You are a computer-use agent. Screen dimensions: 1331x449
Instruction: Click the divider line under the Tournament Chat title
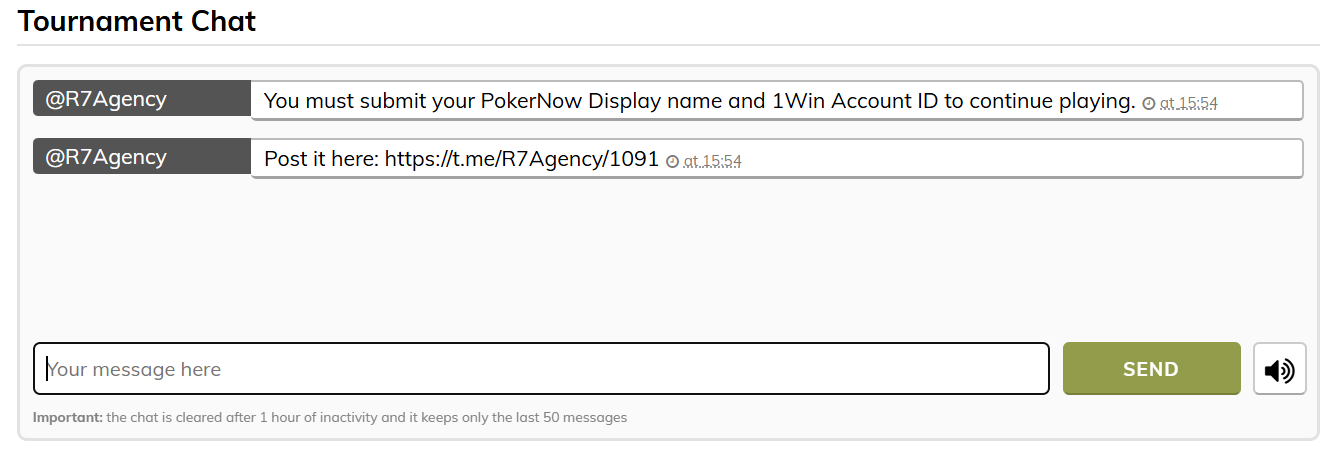[x=668, y=45]
